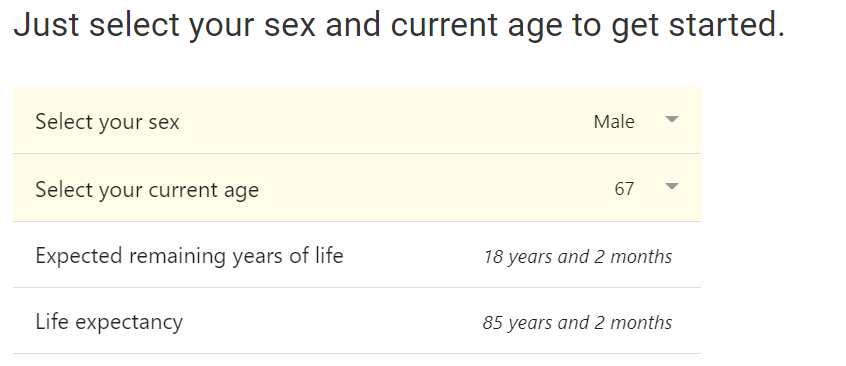846x366 pixels.
Task: Click the word 'Male' in the sex row
Action: click(x=614, y=121)
